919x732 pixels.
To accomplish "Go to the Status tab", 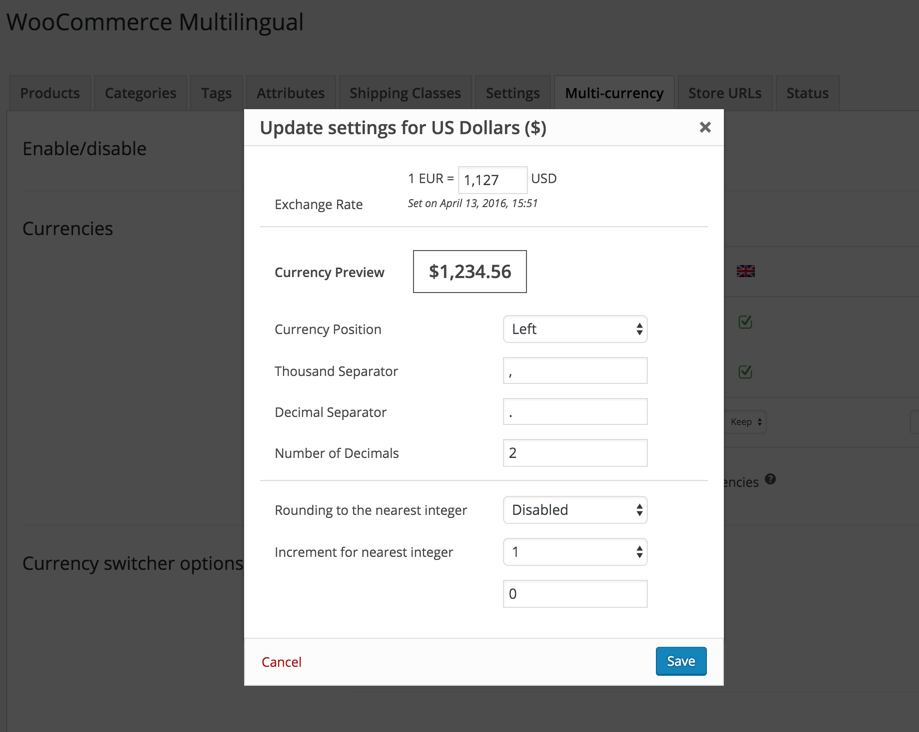I will [807, 93].
